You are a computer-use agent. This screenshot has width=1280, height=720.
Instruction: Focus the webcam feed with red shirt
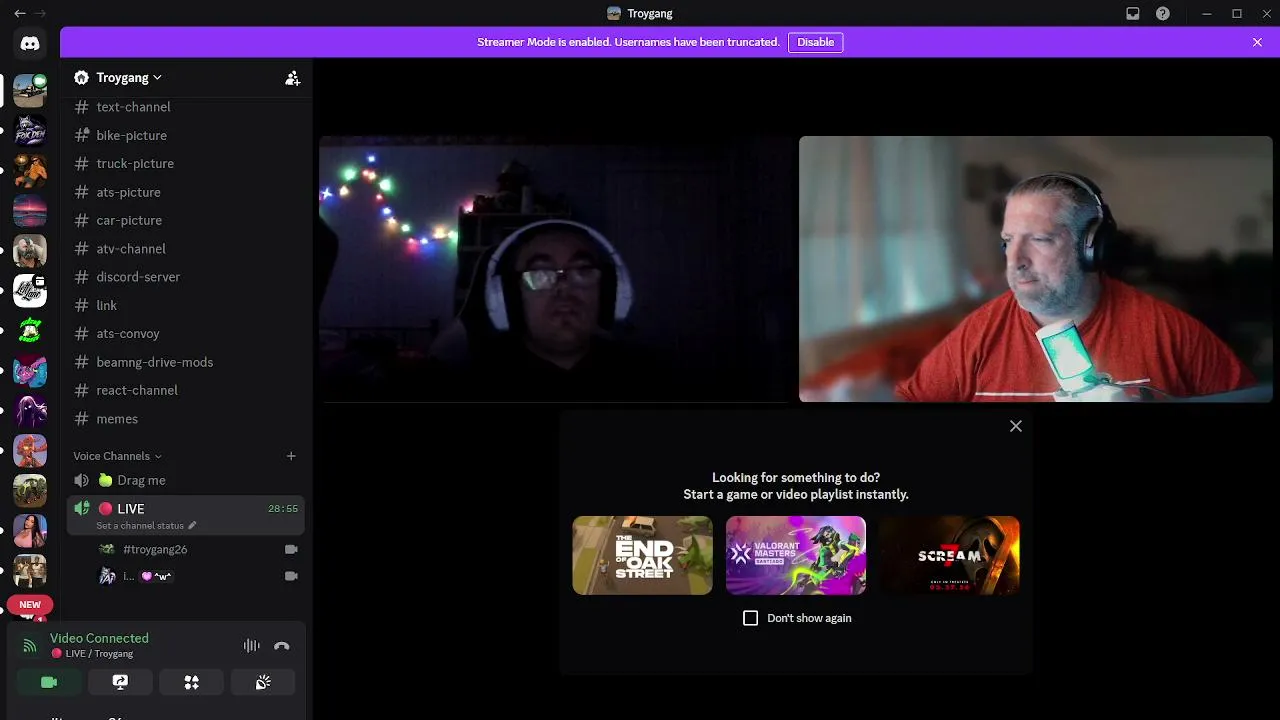click(1036, 269)
